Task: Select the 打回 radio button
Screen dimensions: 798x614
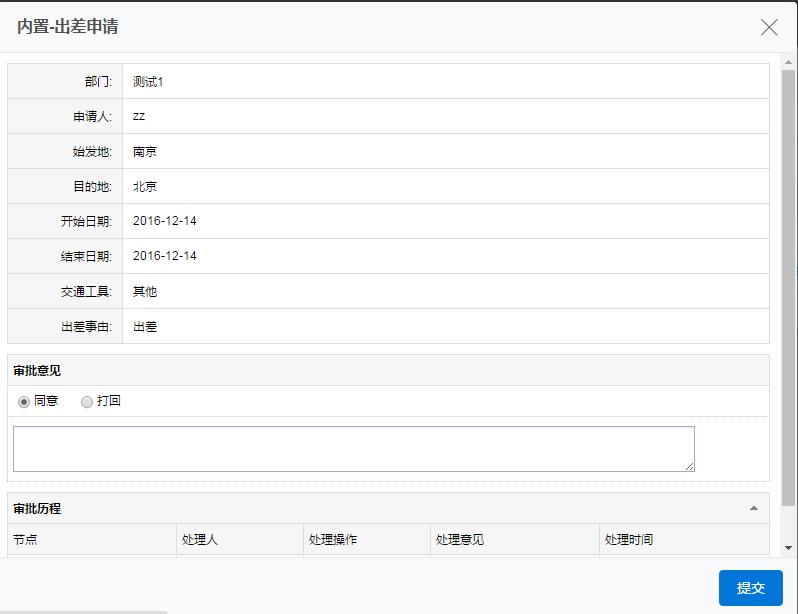Action: click(87, 402)
